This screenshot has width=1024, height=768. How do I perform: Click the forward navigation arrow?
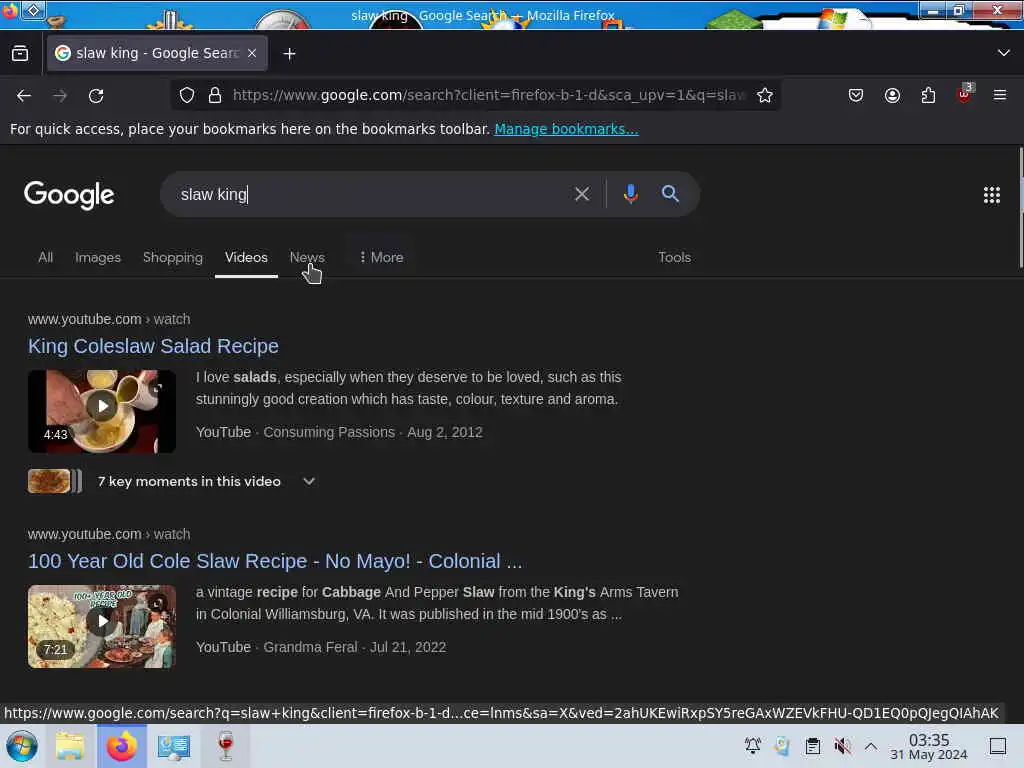pyautogui.click(x=60, y=96)
